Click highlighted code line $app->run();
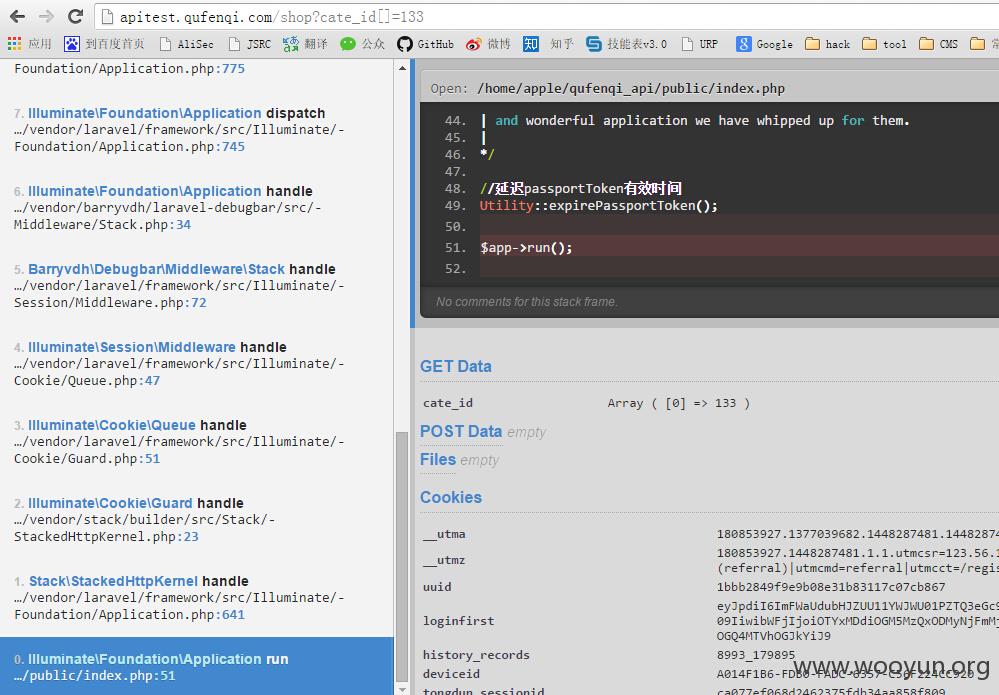Screen dimensions: 999x695 [526, 248]
